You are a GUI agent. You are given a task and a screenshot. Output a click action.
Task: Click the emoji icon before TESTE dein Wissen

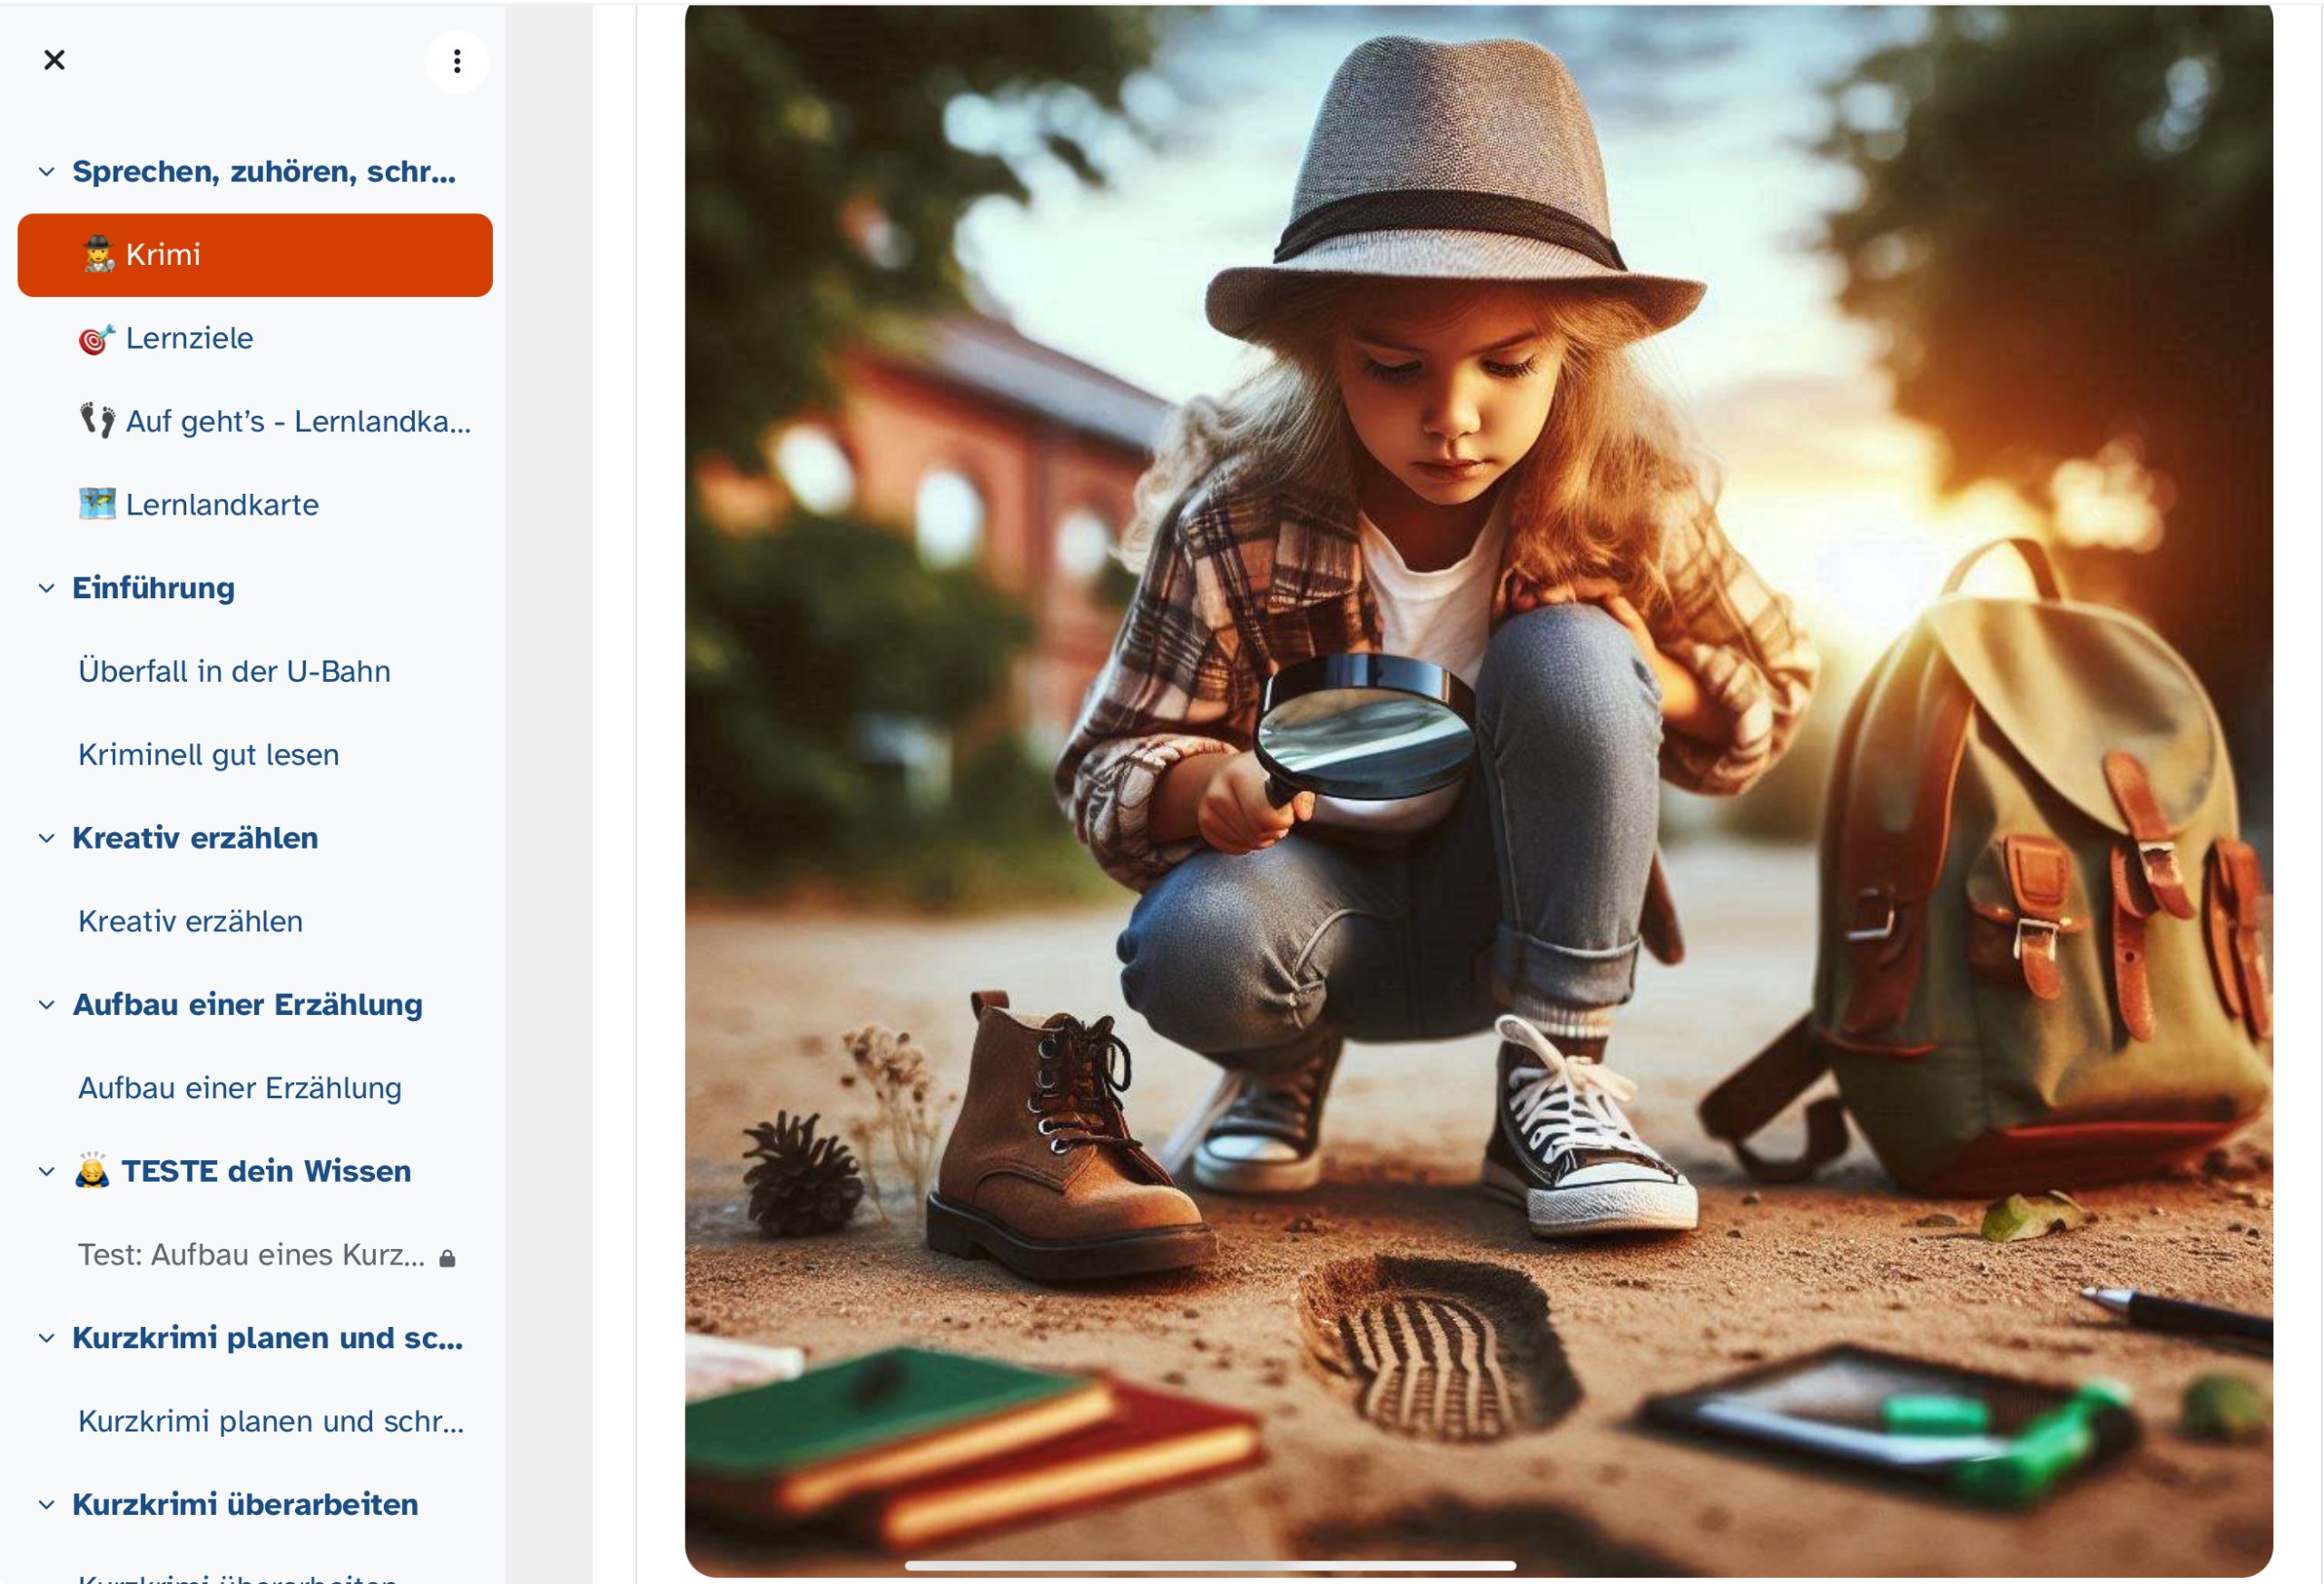click(x=92, y=1170)
